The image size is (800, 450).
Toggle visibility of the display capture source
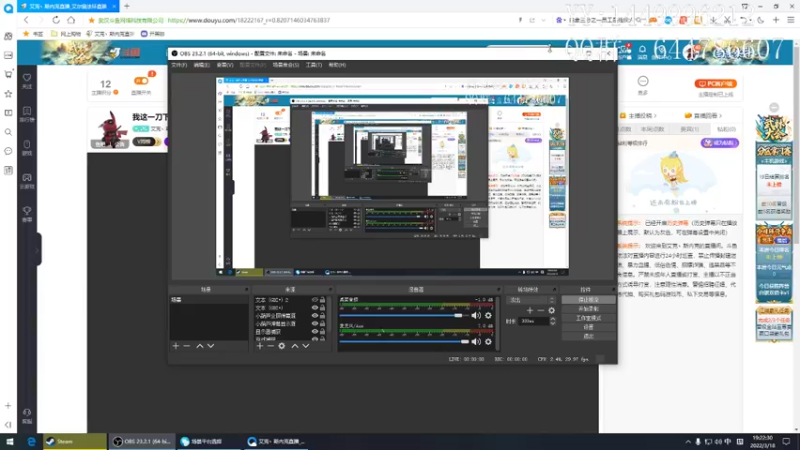[314, 332]
